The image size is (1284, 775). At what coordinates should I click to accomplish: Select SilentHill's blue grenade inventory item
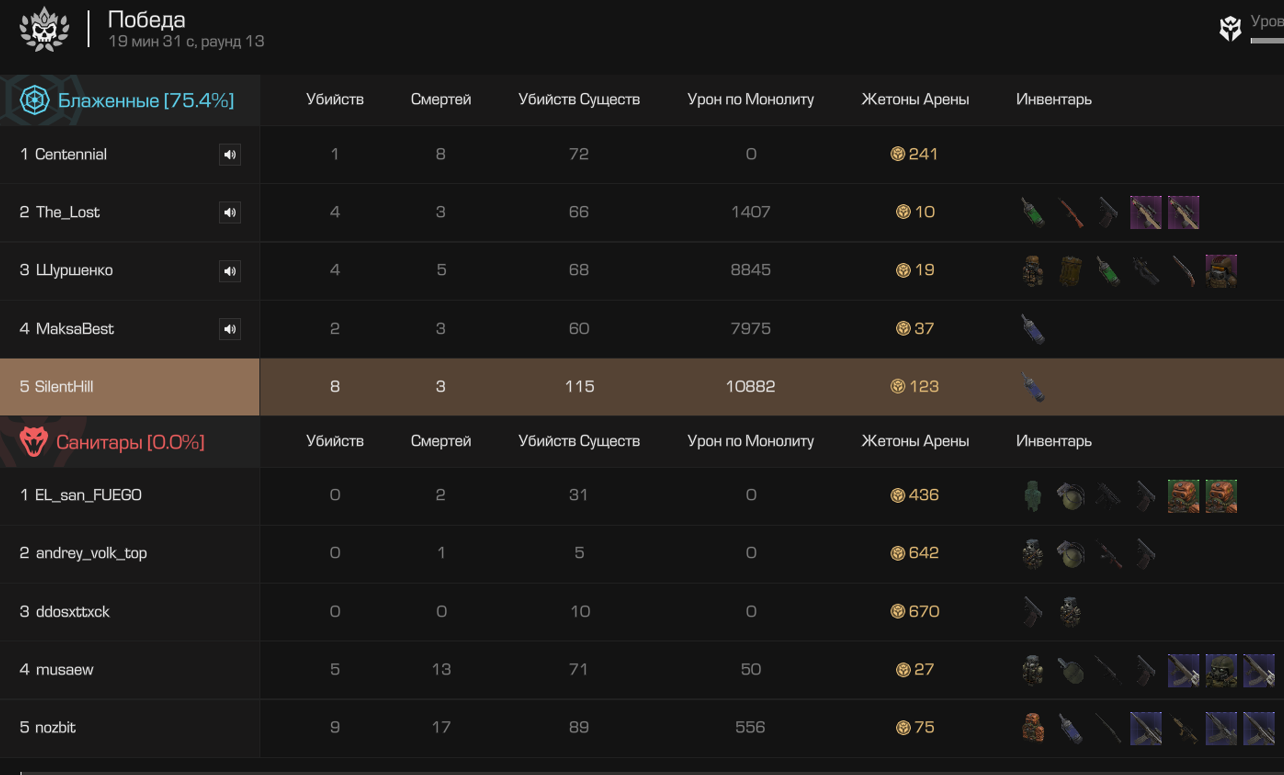1033,387
